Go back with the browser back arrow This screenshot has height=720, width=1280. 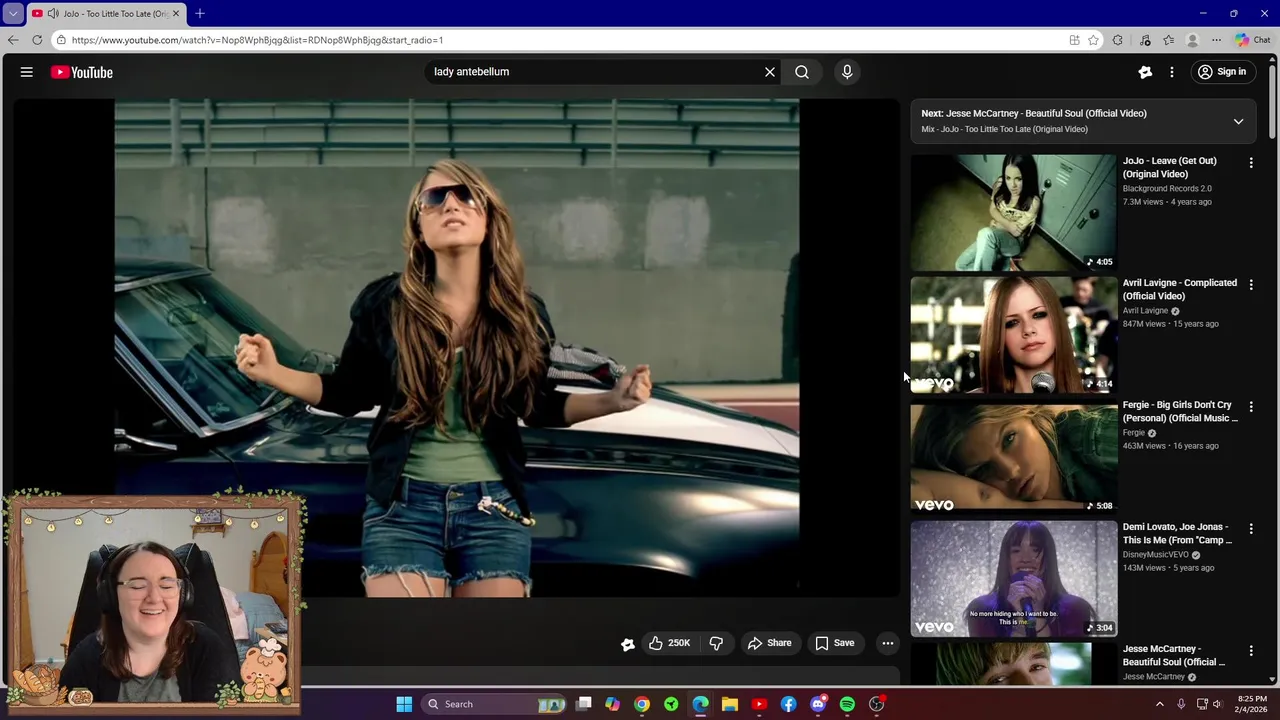click(13, 40)
